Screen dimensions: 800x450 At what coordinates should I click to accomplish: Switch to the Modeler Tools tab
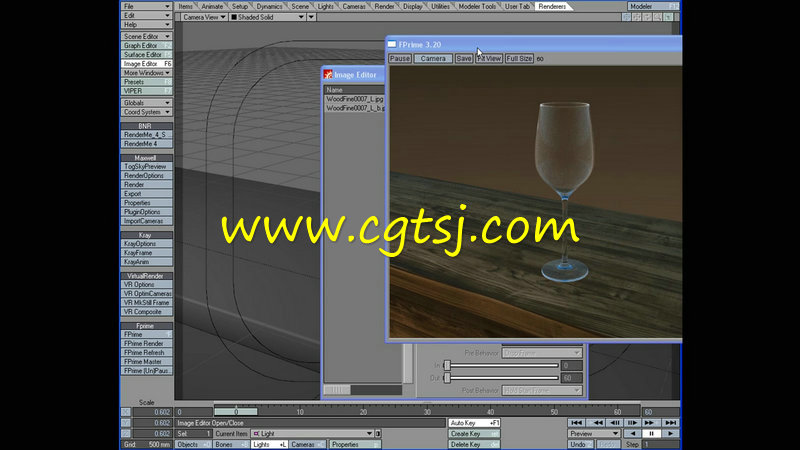477,7
